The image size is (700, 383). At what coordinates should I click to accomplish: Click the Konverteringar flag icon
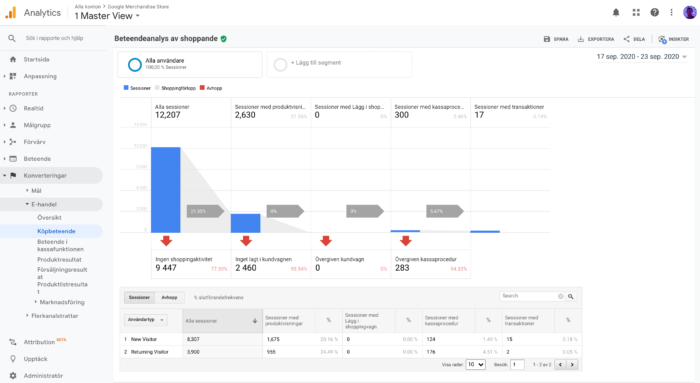pos(13,175)
